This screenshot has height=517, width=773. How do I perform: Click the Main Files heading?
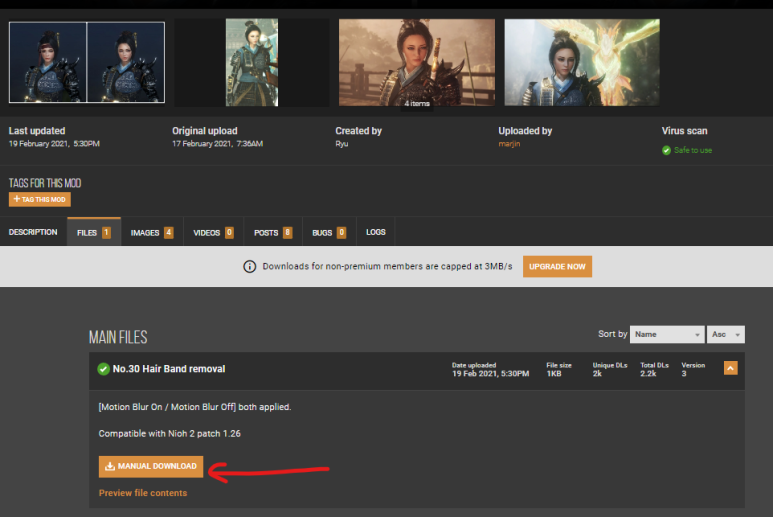coord(118,338)
